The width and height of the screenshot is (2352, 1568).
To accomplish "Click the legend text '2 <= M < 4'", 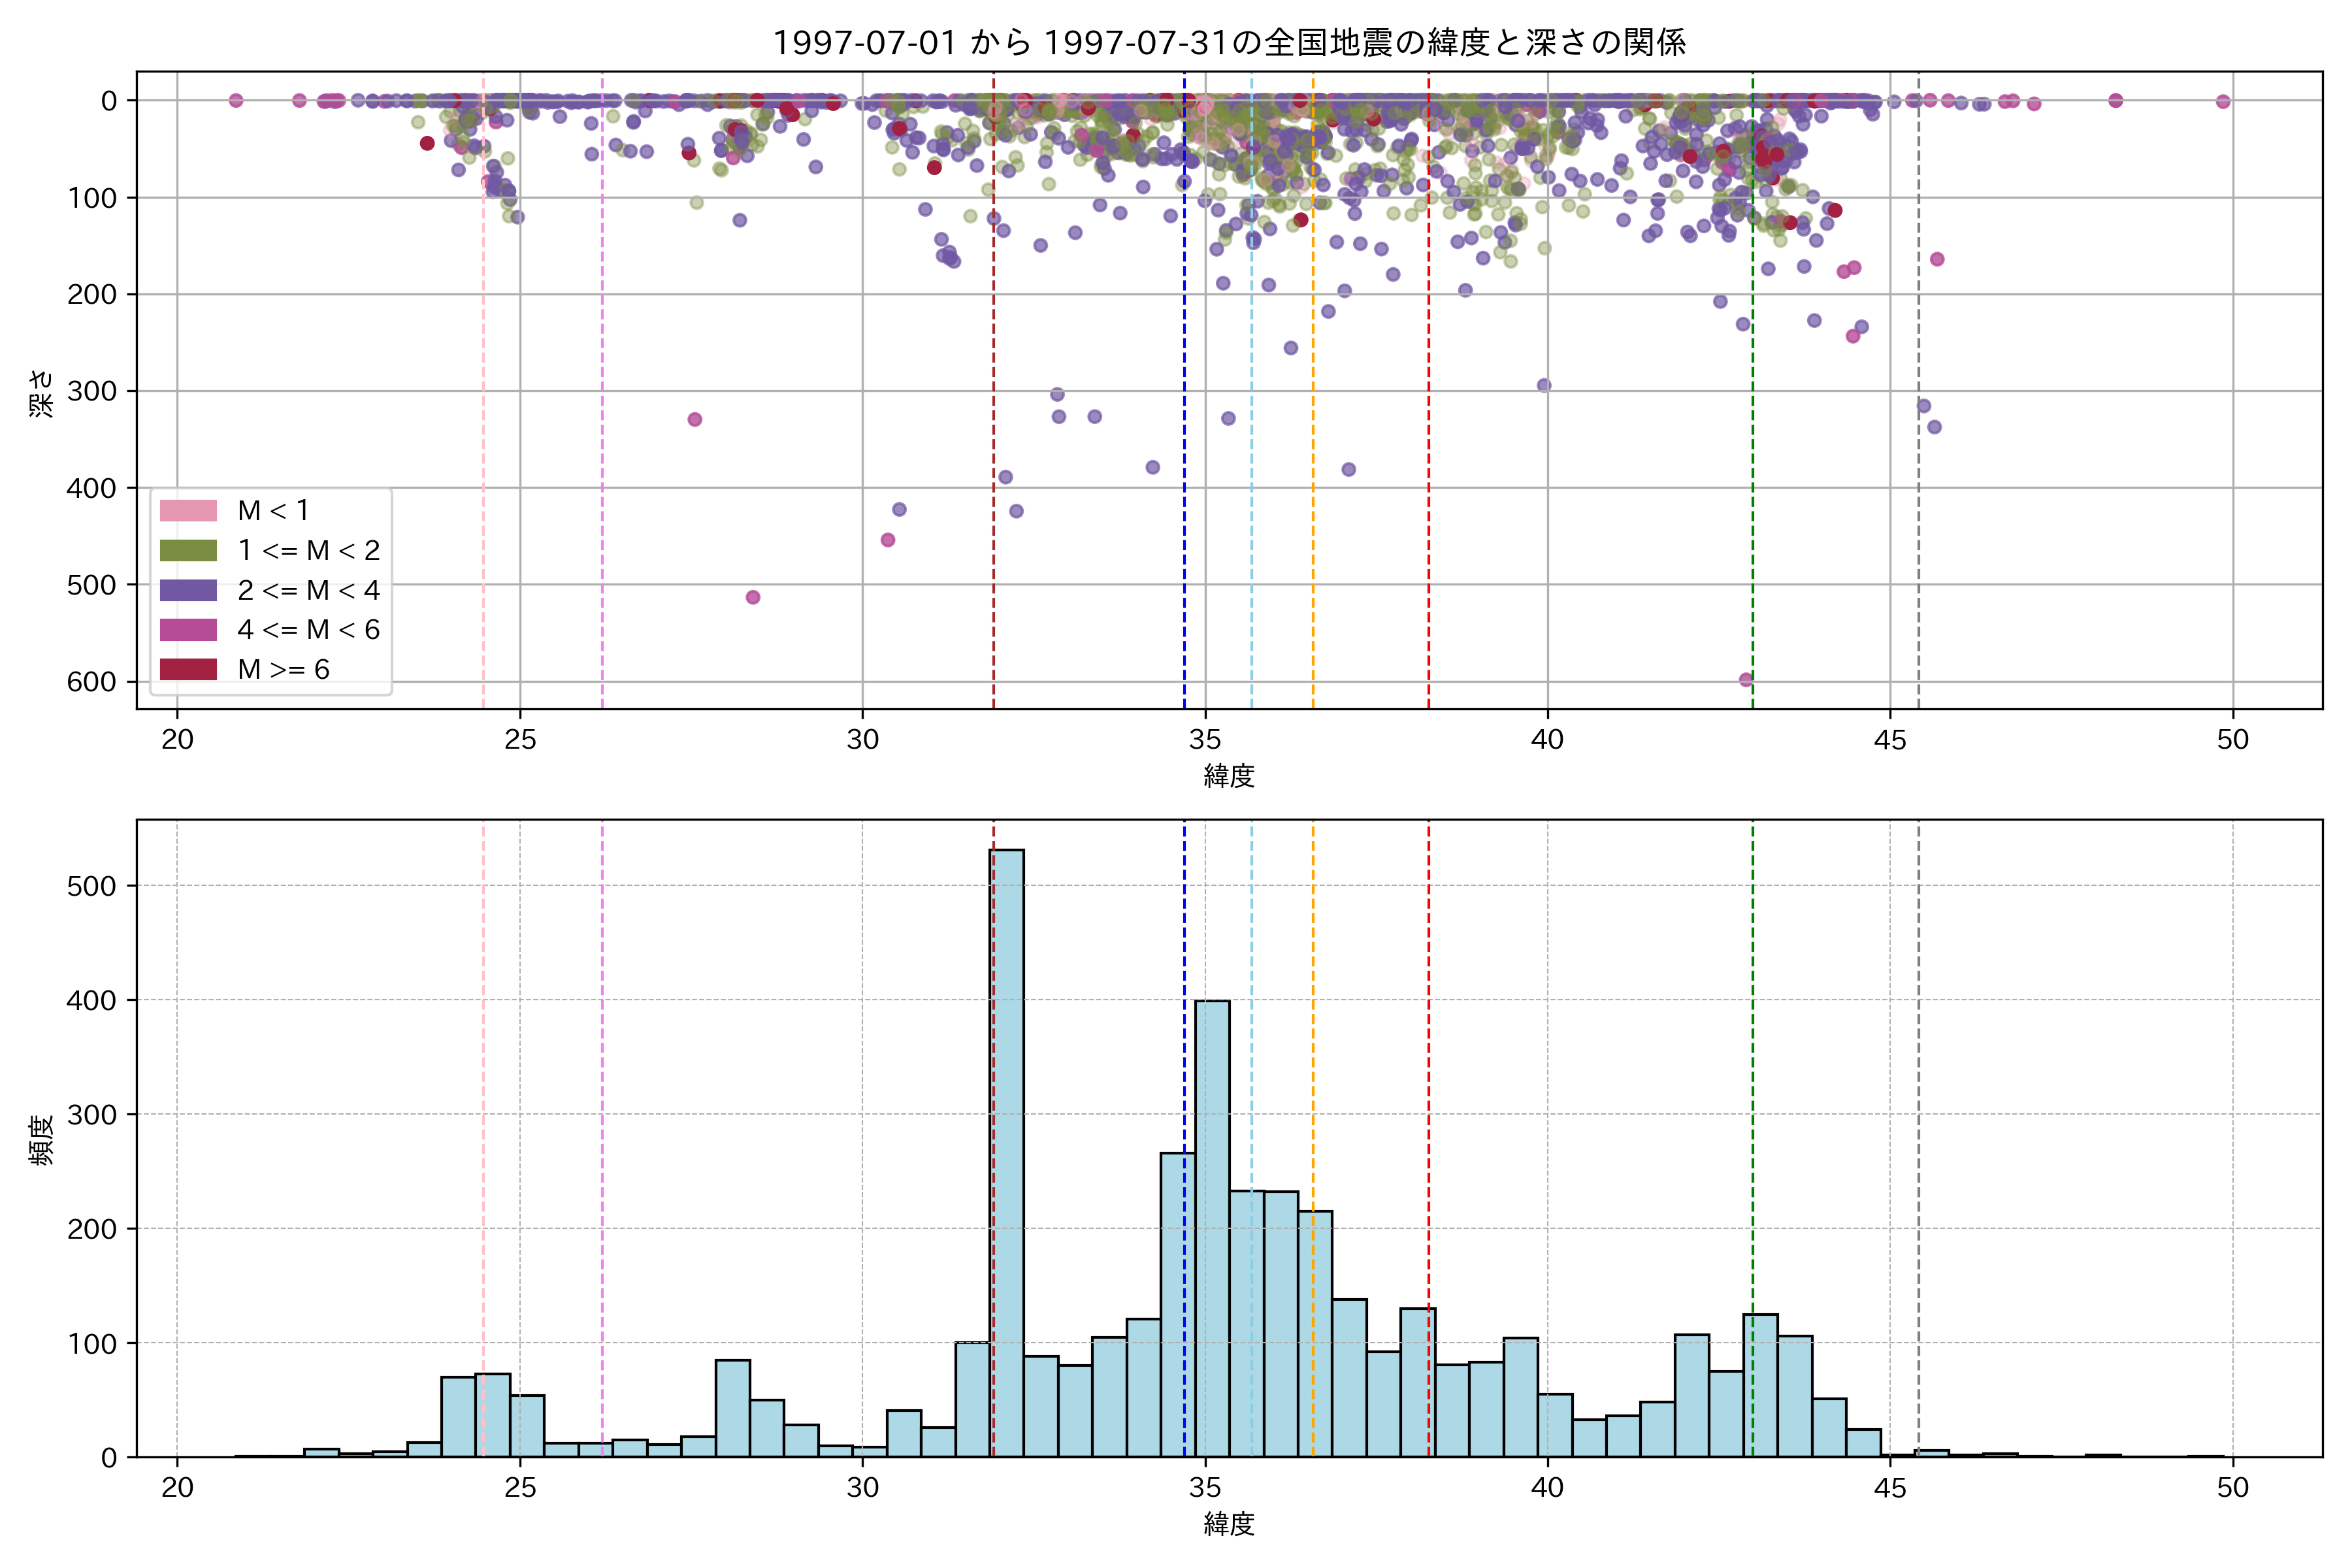I will click(308, 590).
